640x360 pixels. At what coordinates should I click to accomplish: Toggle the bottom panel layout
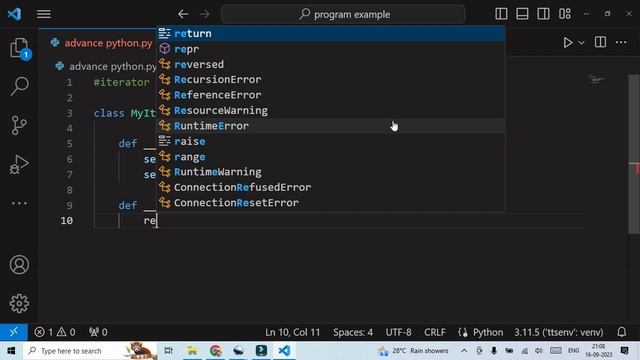pos(522,14)
